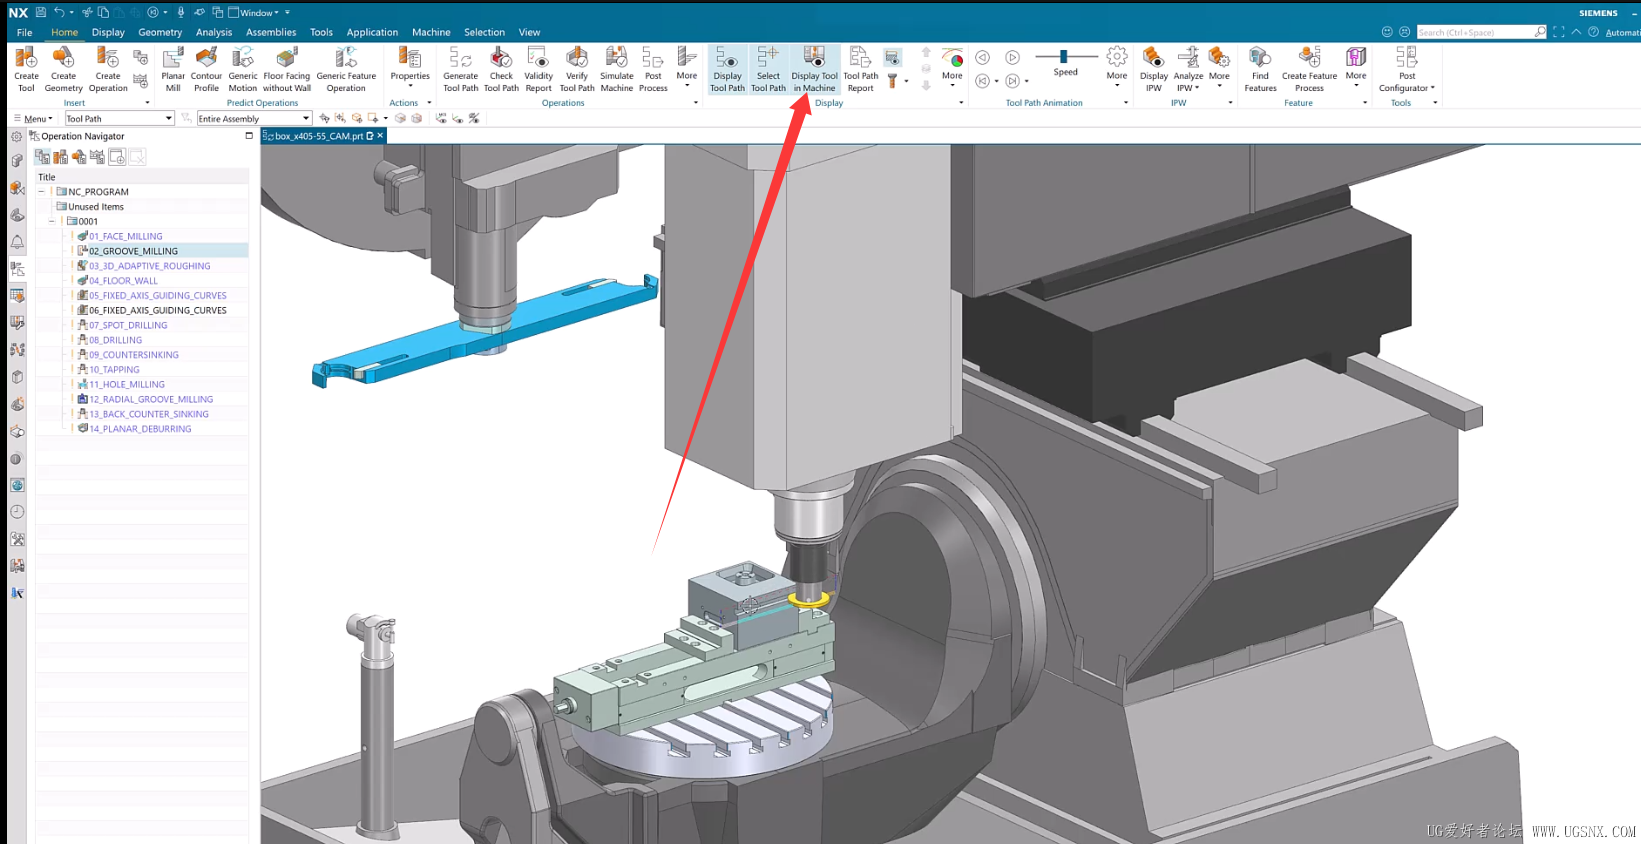1641x844 pixels.
Task: Select the Unused Items folder
Action: click(96, 206)
